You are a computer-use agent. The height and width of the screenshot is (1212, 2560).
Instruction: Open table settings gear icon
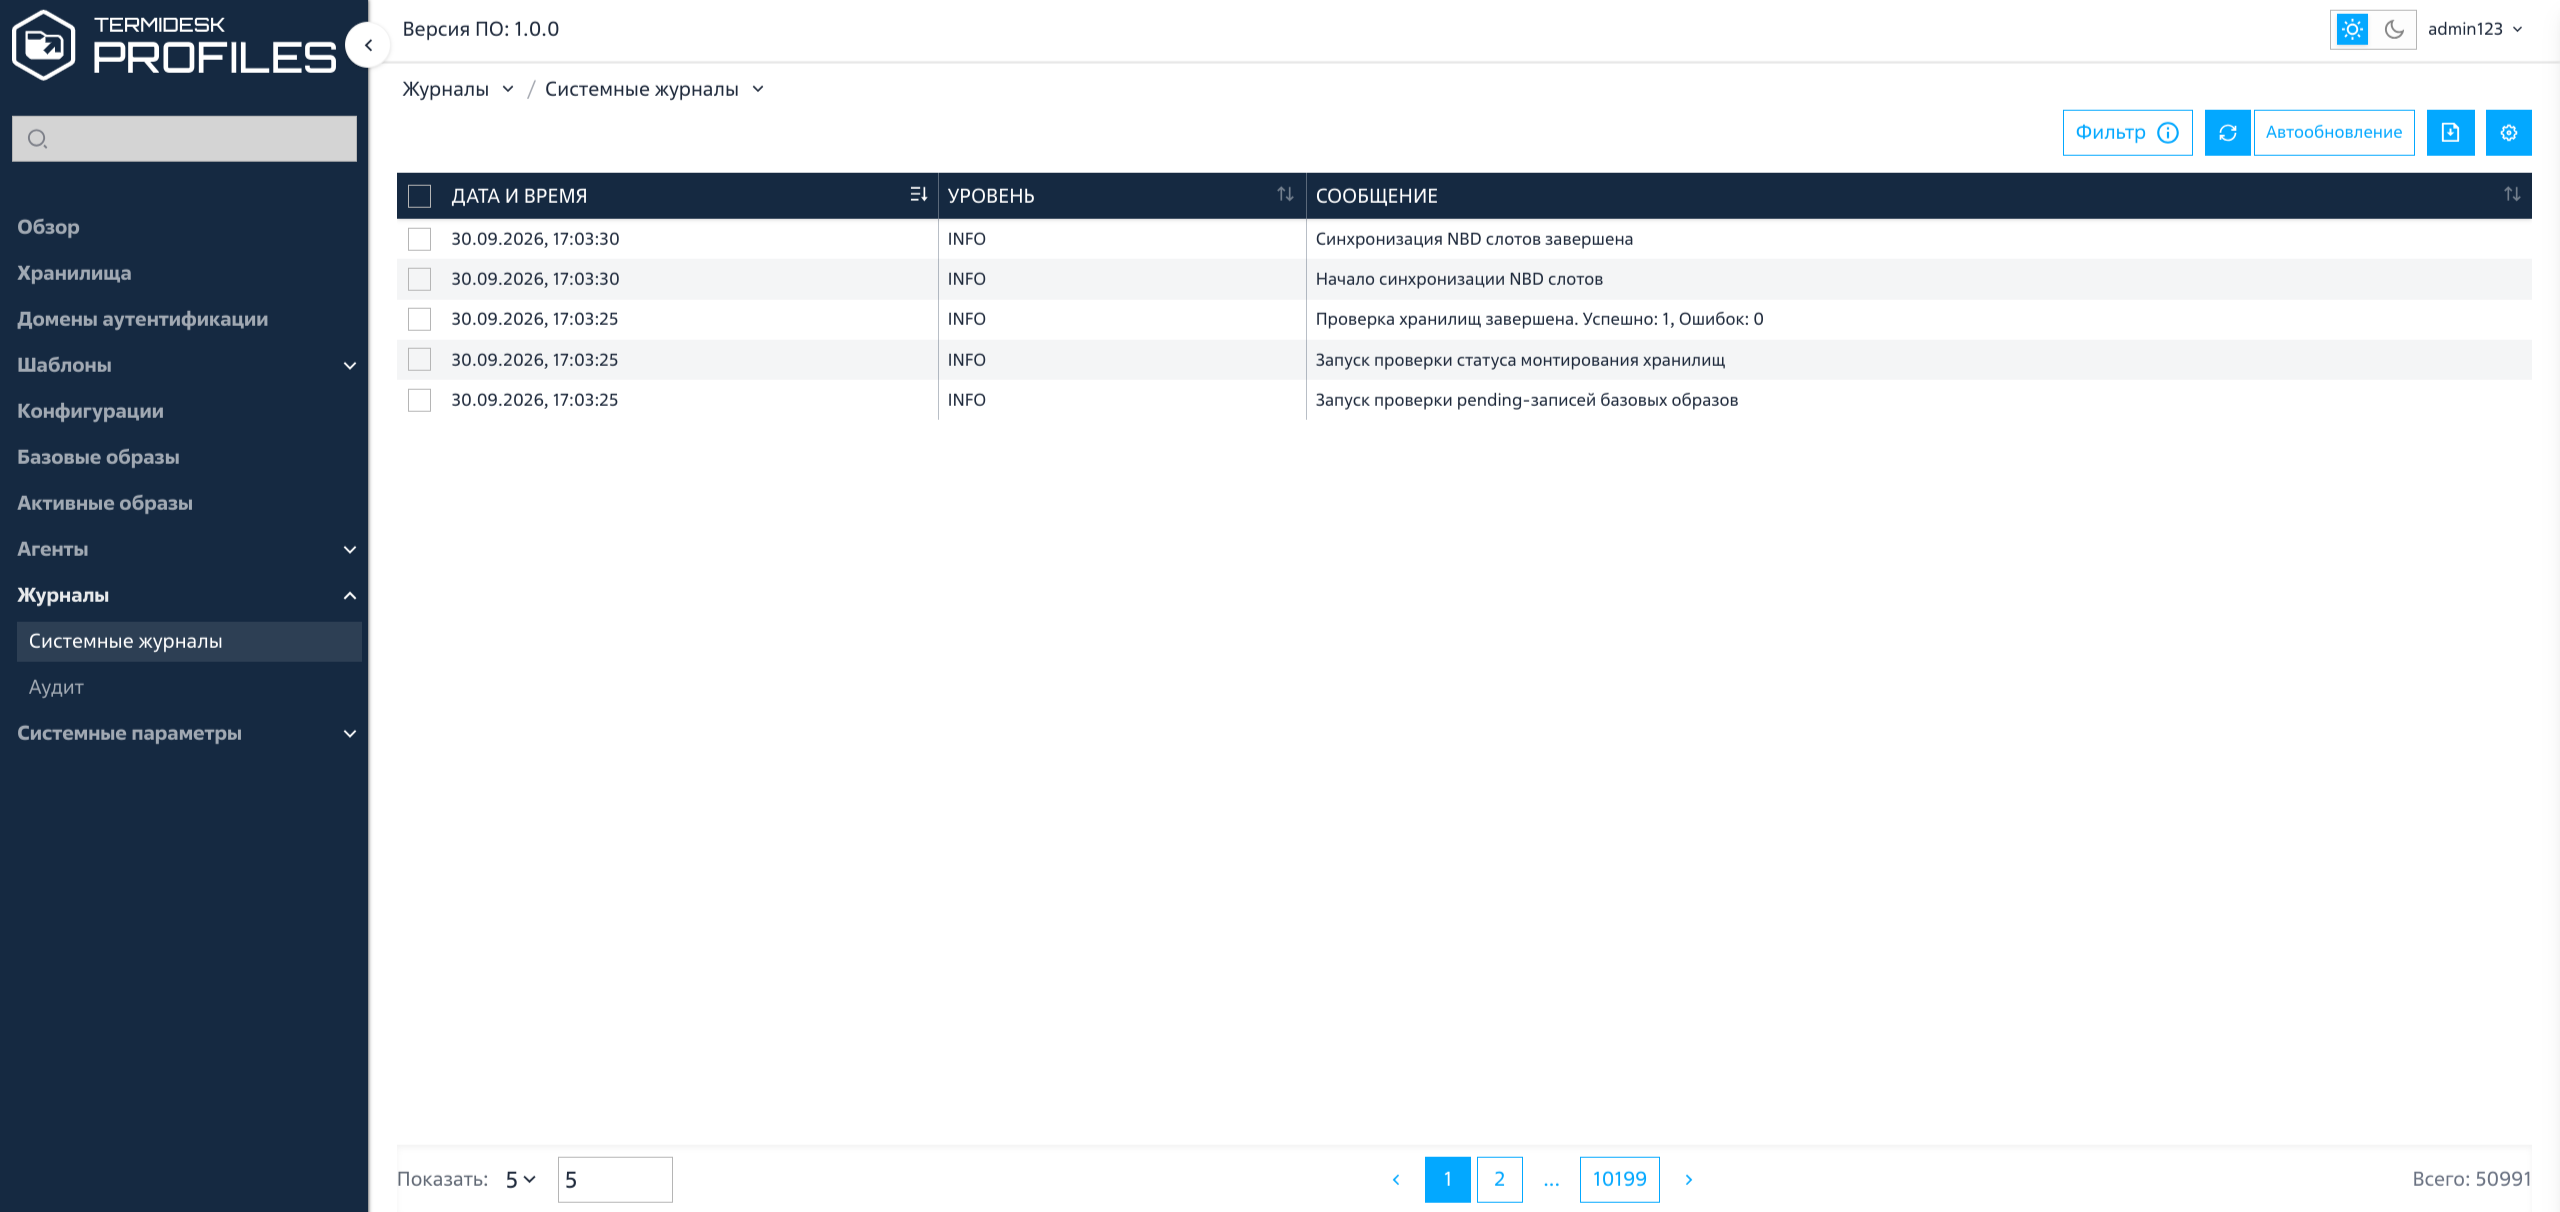(x=2508, y=132)
